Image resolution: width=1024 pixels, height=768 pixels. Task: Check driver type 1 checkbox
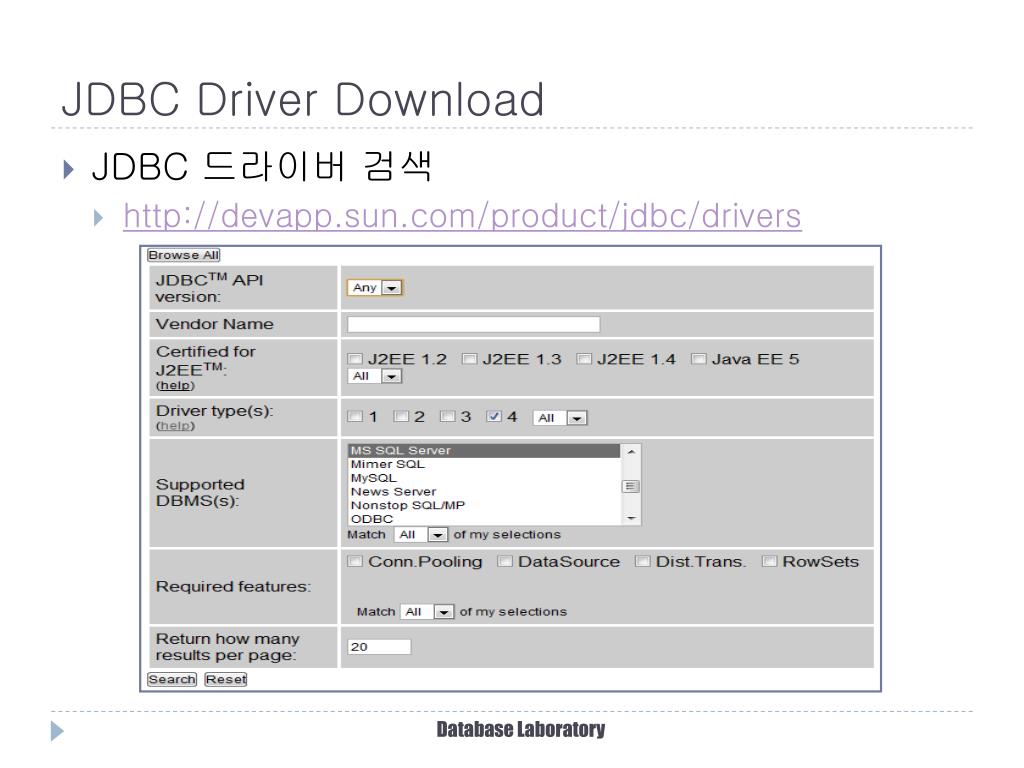pyautogui.click(x=355, y=417)
